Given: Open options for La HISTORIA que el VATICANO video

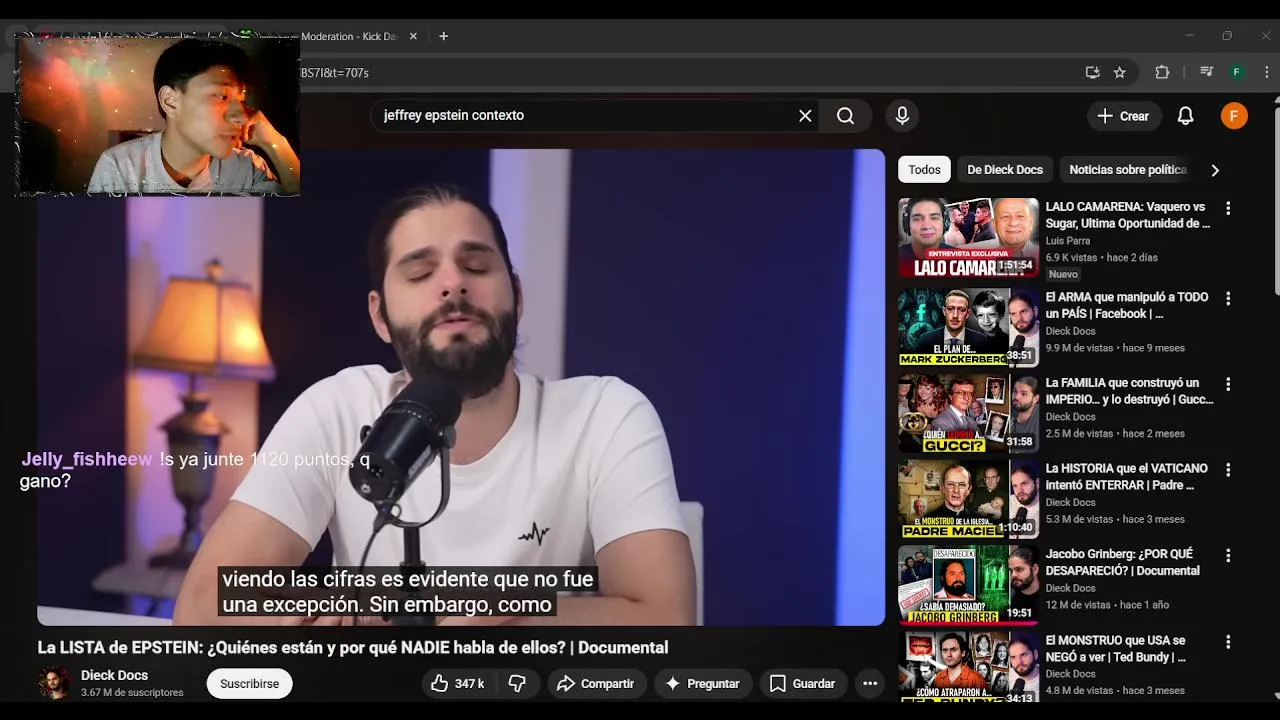Looking at the screenshot, I should coord(1228,470).
